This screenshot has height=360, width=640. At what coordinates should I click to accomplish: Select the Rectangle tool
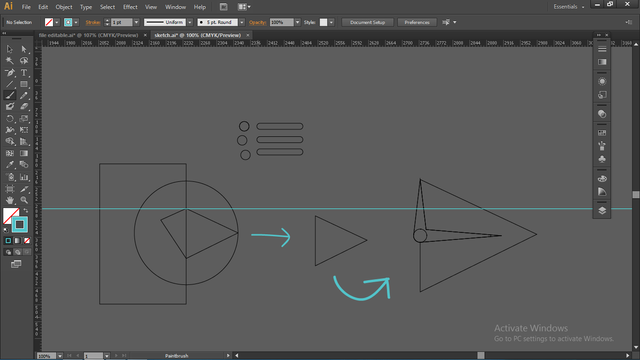pyautogui.click(x=24, y=84)
